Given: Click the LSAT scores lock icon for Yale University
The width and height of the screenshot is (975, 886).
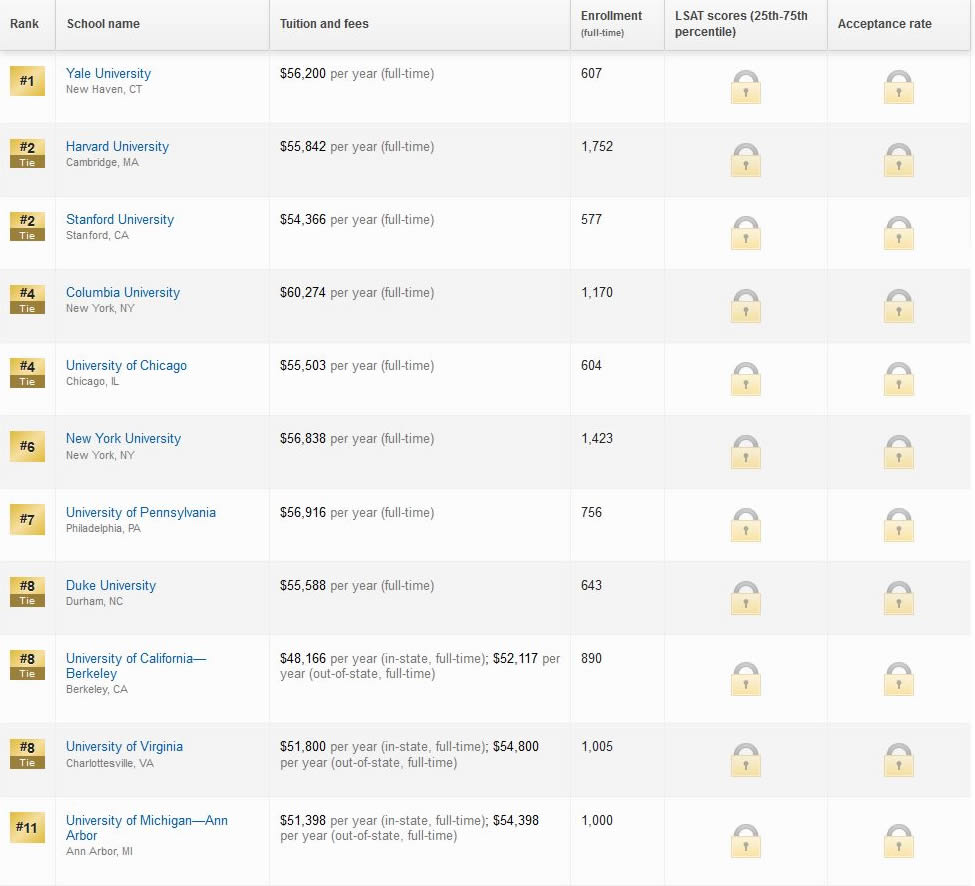Looking at the screenshot, I should pyautogui.click(x=745, y=88).
